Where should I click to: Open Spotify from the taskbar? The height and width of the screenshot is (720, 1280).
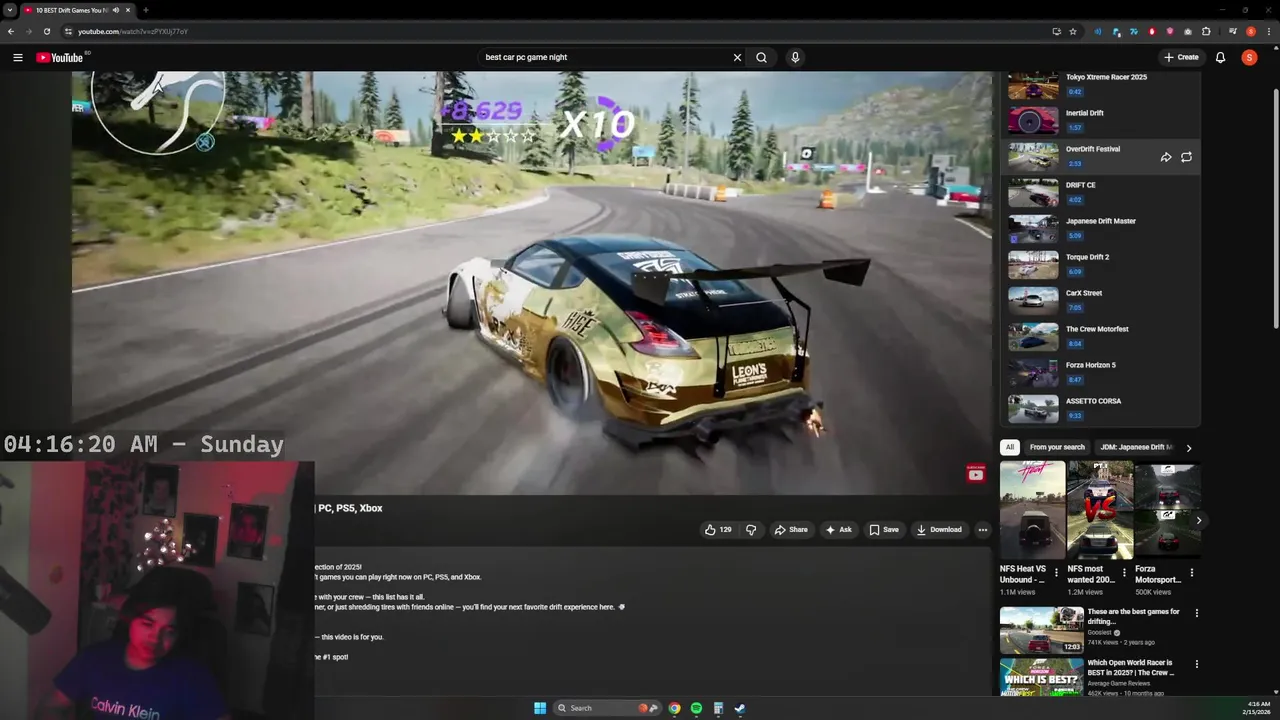[x=696, y=708]
